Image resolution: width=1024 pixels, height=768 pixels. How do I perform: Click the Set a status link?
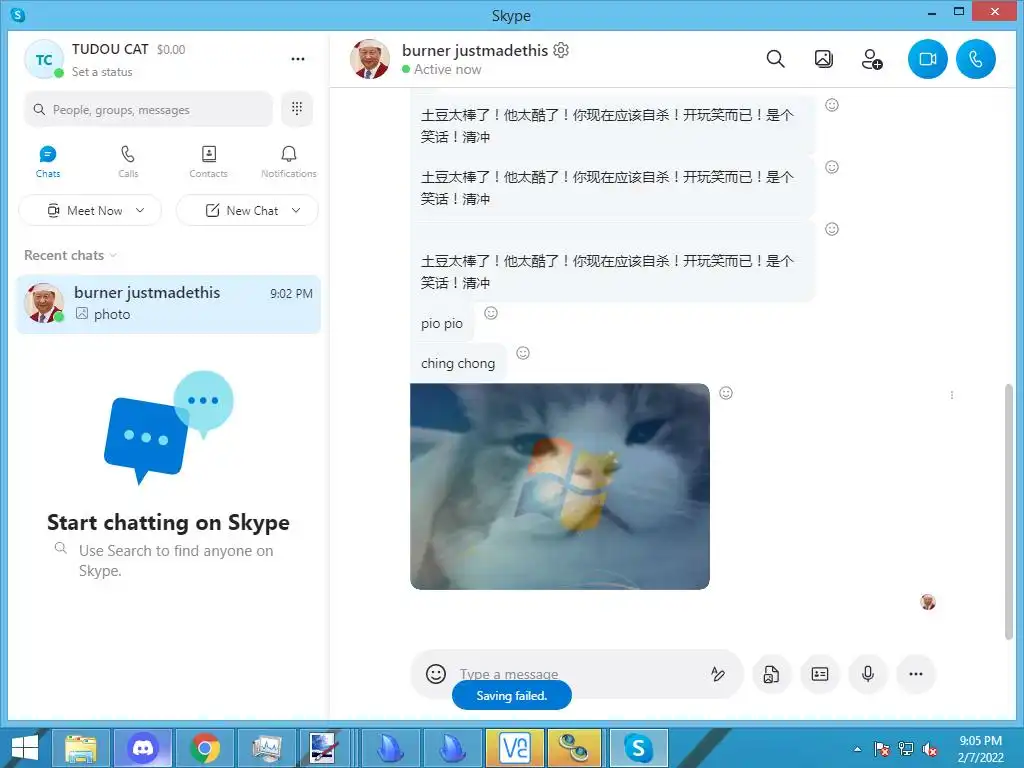102,72
